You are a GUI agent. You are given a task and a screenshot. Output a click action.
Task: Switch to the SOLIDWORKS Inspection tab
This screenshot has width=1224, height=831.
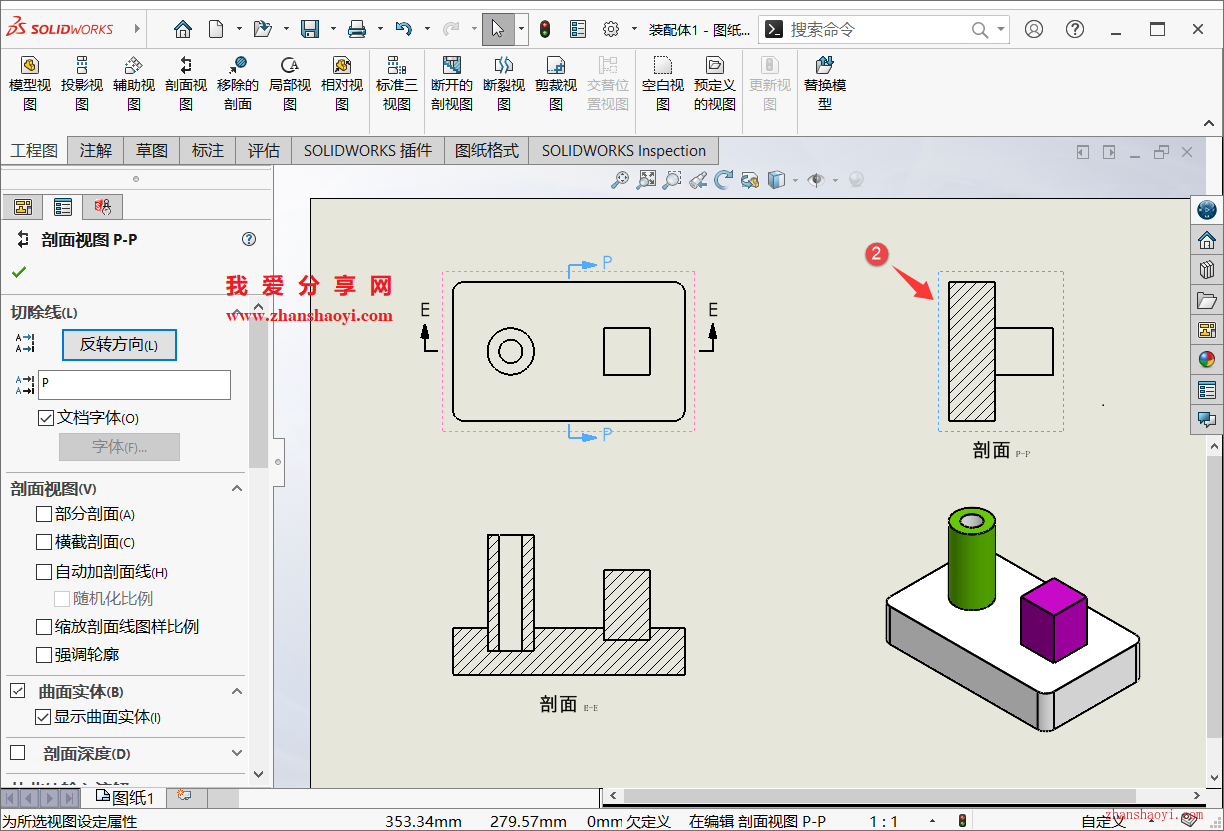tap(624, 151)
